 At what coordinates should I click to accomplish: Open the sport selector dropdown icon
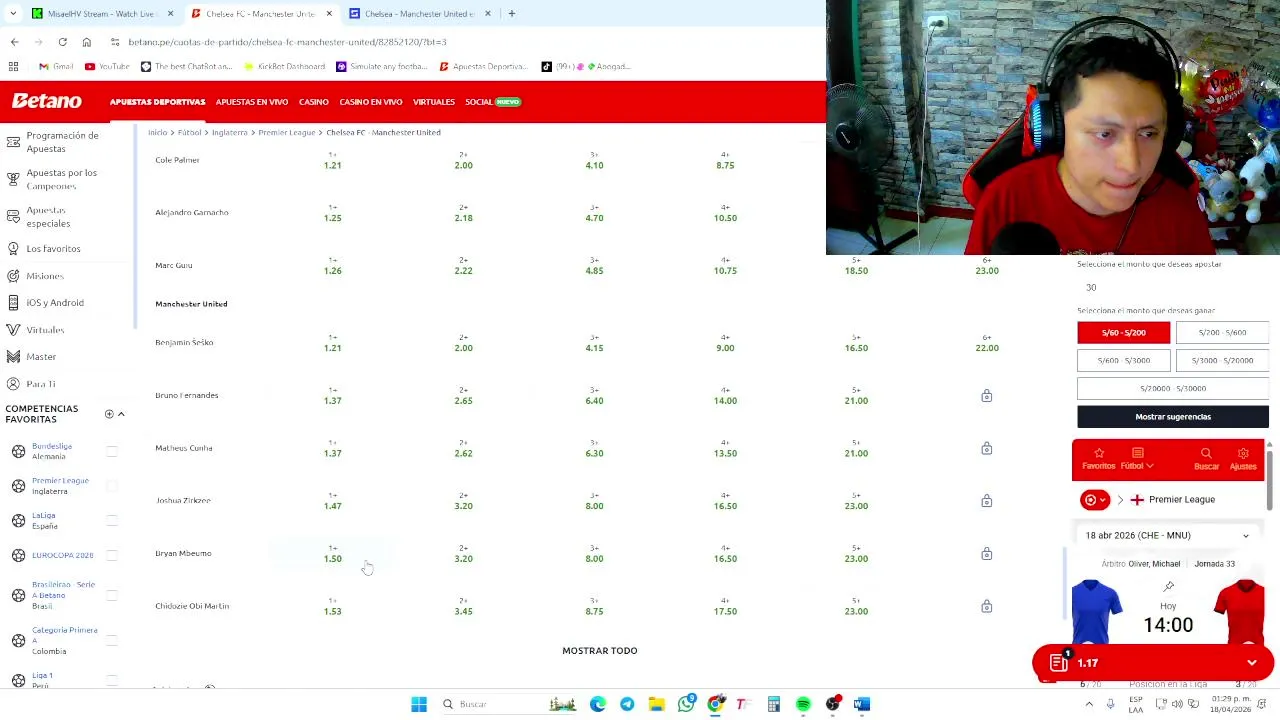click(x=1095, y=499)
